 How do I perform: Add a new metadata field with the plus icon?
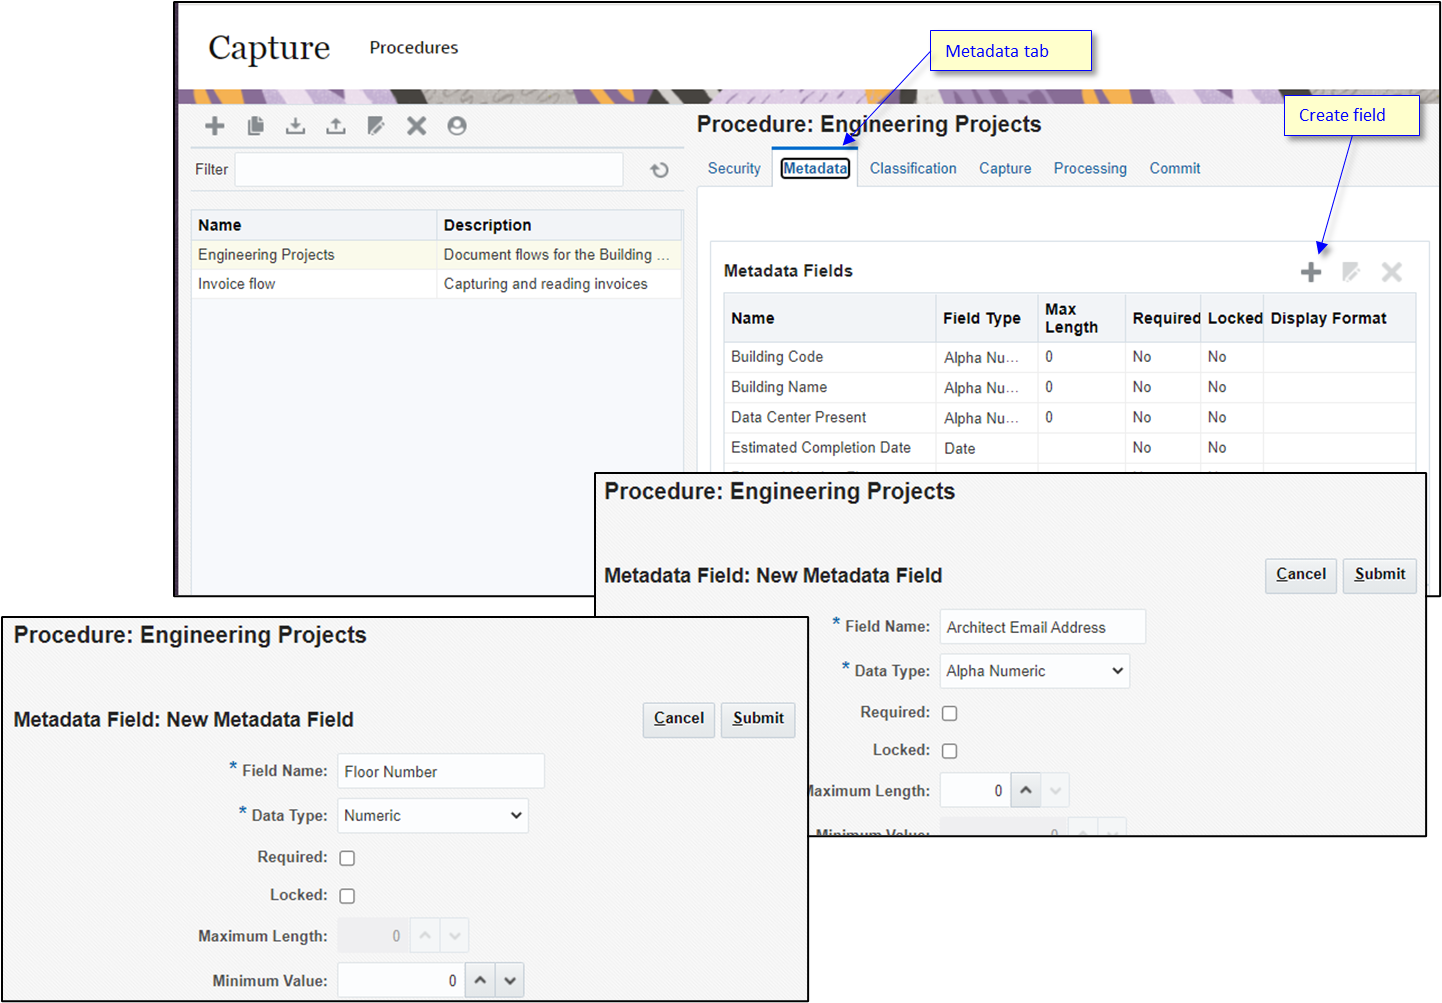pyautogui.click(x=1311, y=271)
